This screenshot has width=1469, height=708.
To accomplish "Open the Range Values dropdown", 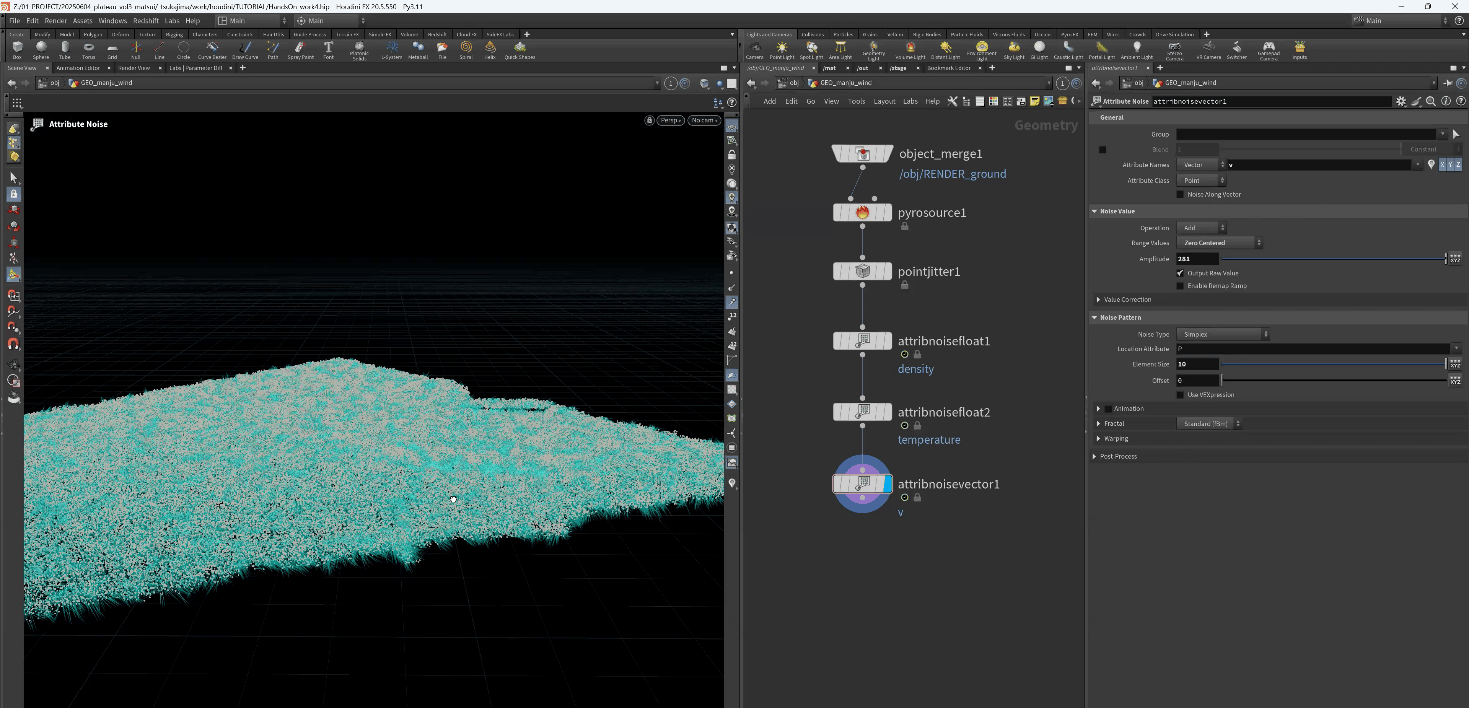I will pos(1219,243).
